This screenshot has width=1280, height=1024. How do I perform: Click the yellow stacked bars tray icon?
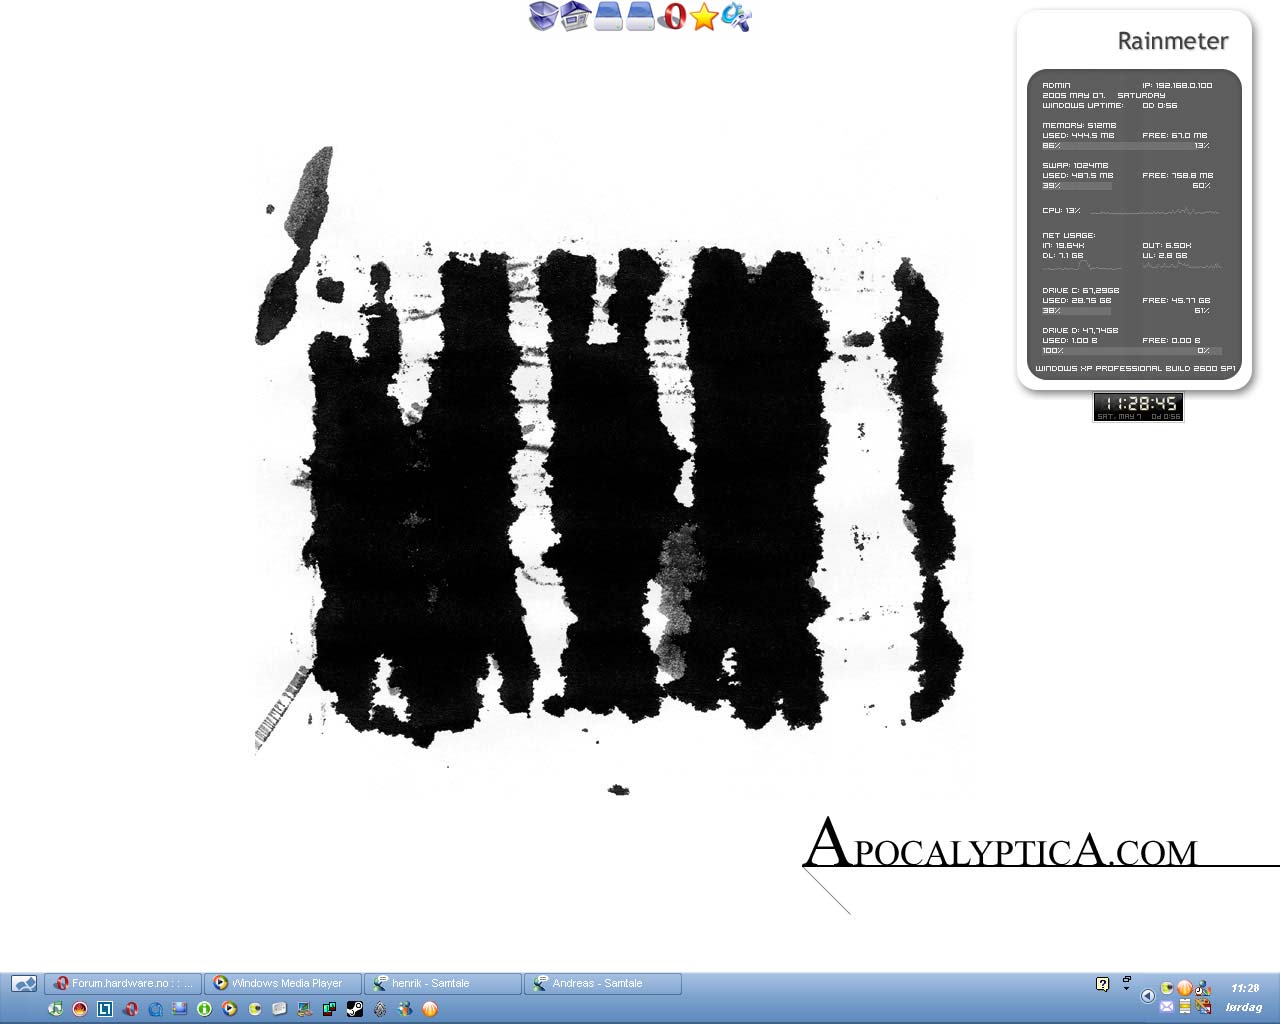pyautogui.click(x=1185, y=1006)
